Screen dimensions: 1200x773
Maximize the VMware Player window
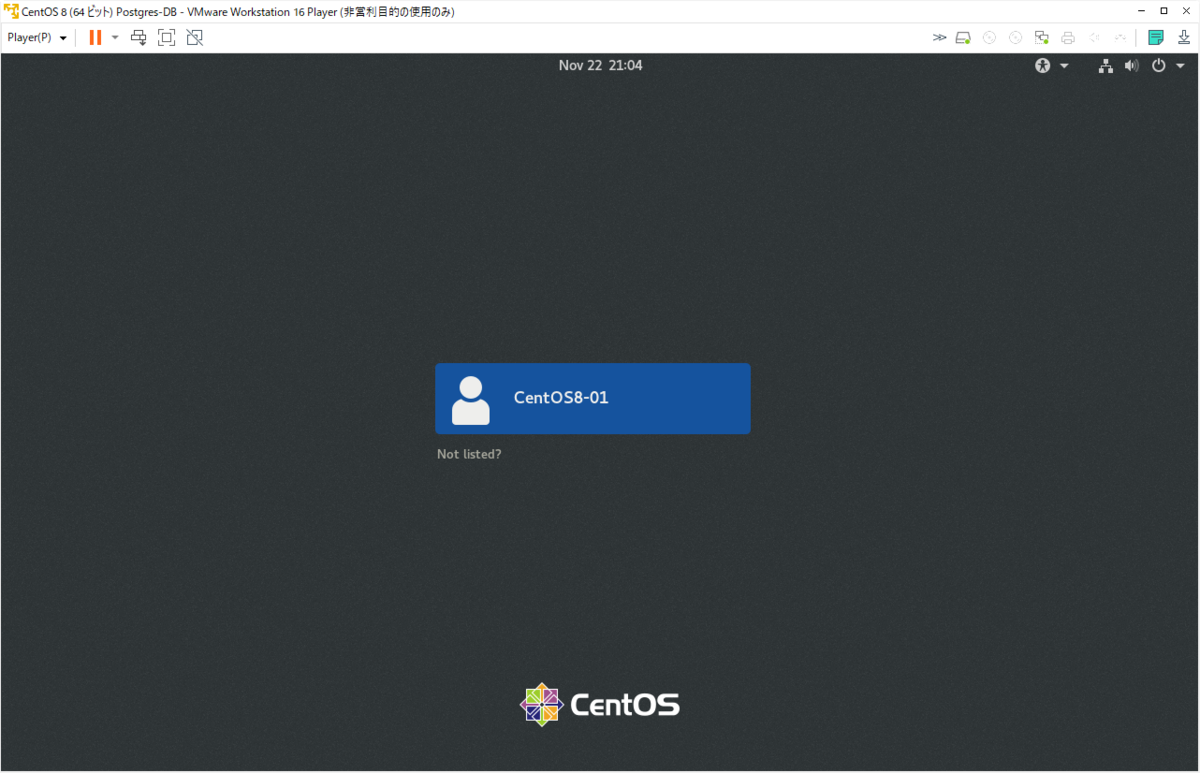click(x=1163, y=10)
